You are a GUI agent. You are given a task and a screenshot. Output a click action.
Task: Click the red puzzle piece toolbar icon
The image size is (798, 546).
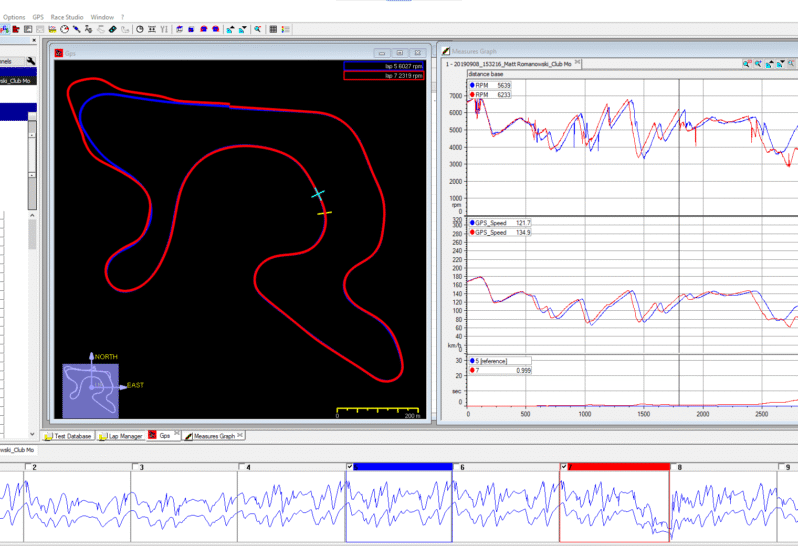(16, 30)
